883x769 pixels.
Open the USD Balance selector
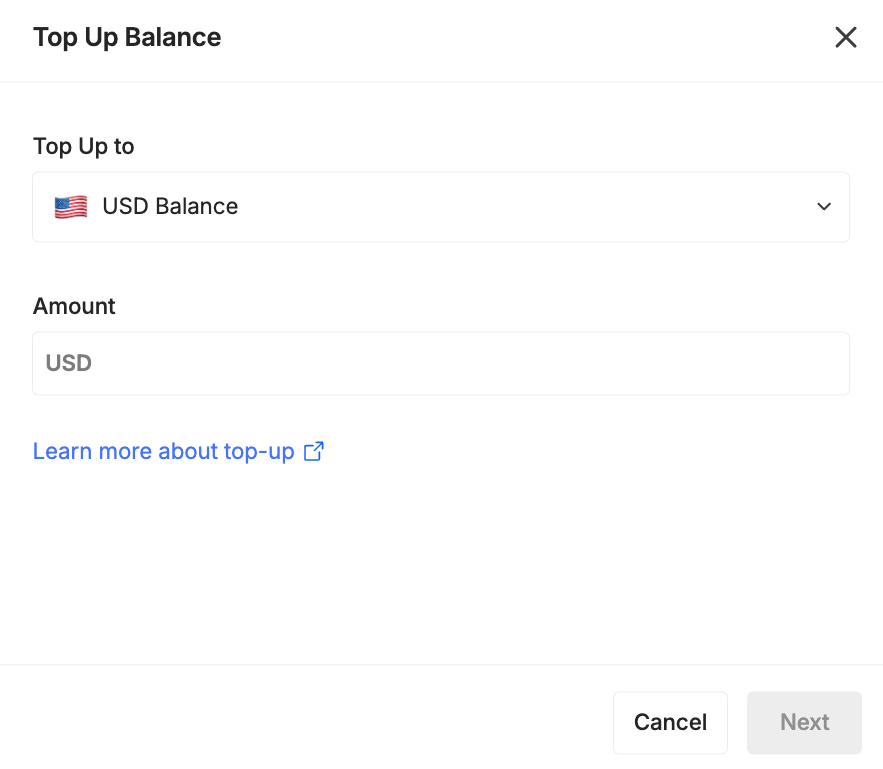pos(440,207)
